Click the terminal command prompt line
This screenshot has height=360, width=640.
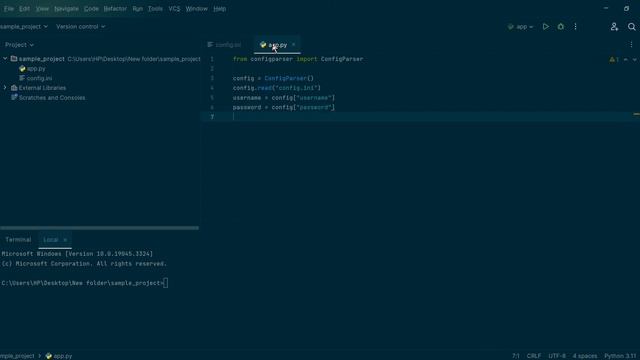click(x=84, y=283)
